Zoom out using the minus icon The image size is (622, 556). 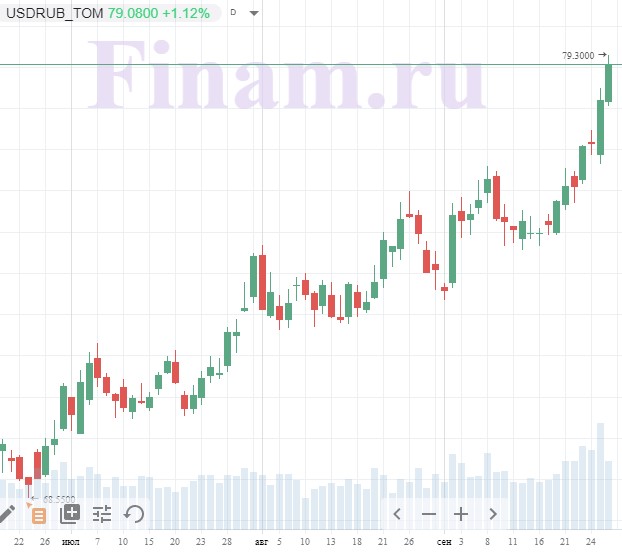(429, 514)
